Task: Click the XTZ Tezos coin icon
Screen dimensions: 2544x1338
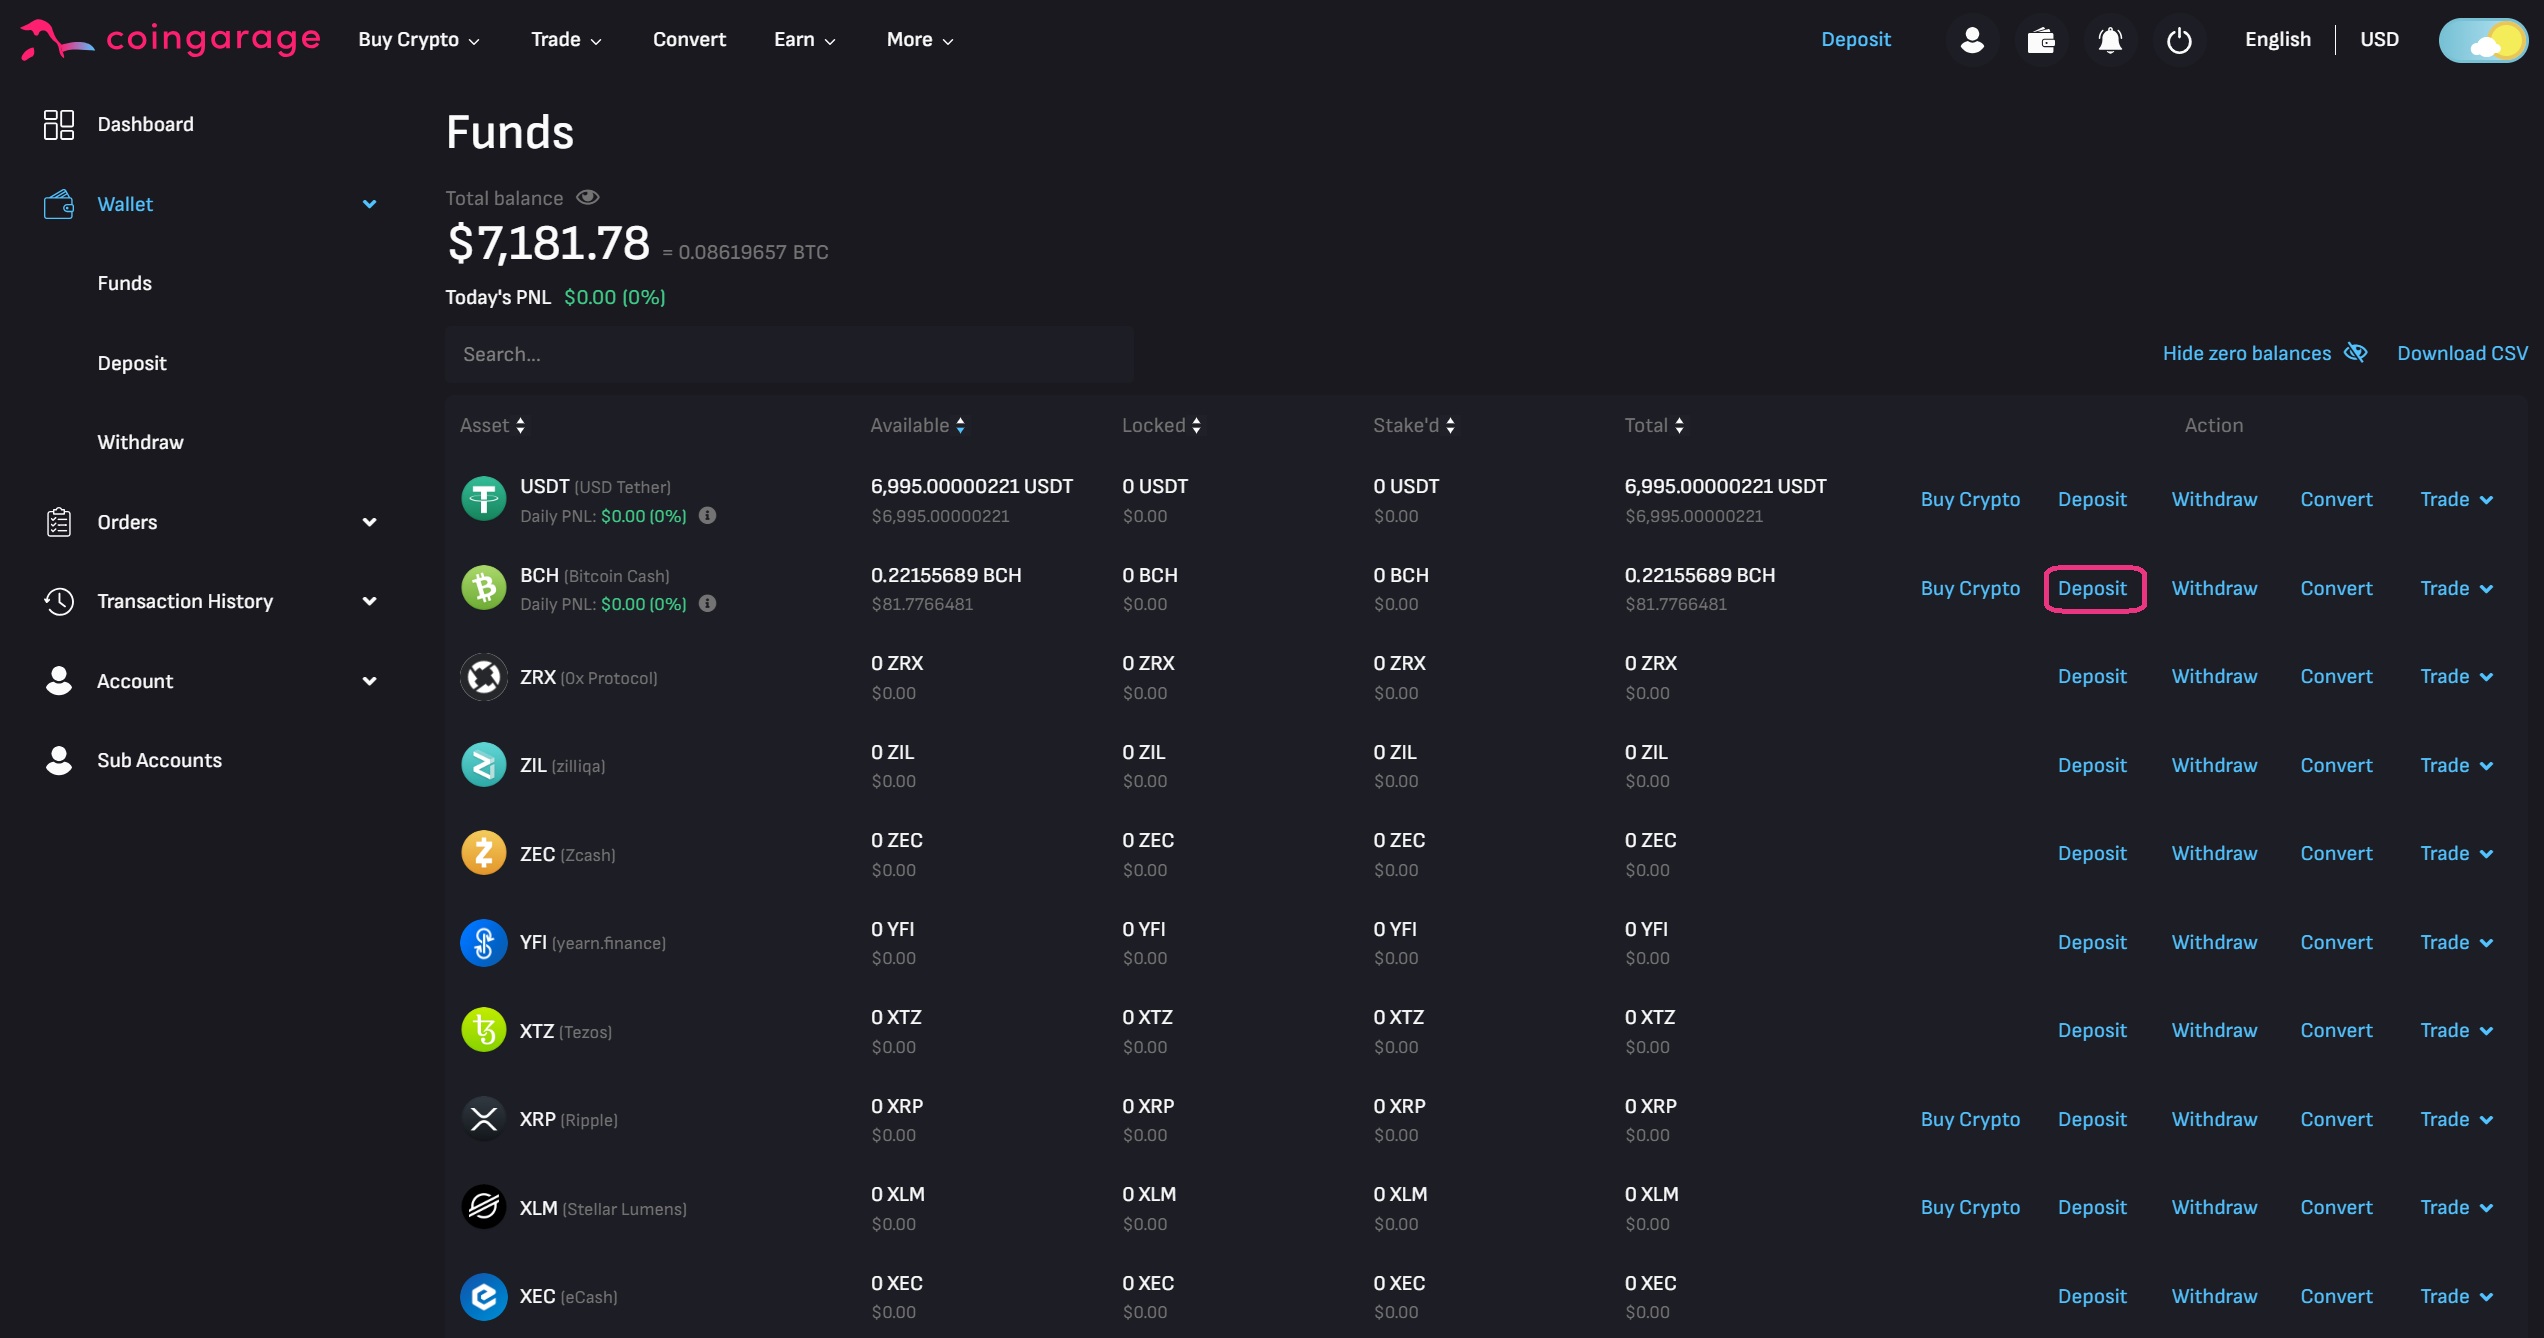Action: click(484, 1030)
